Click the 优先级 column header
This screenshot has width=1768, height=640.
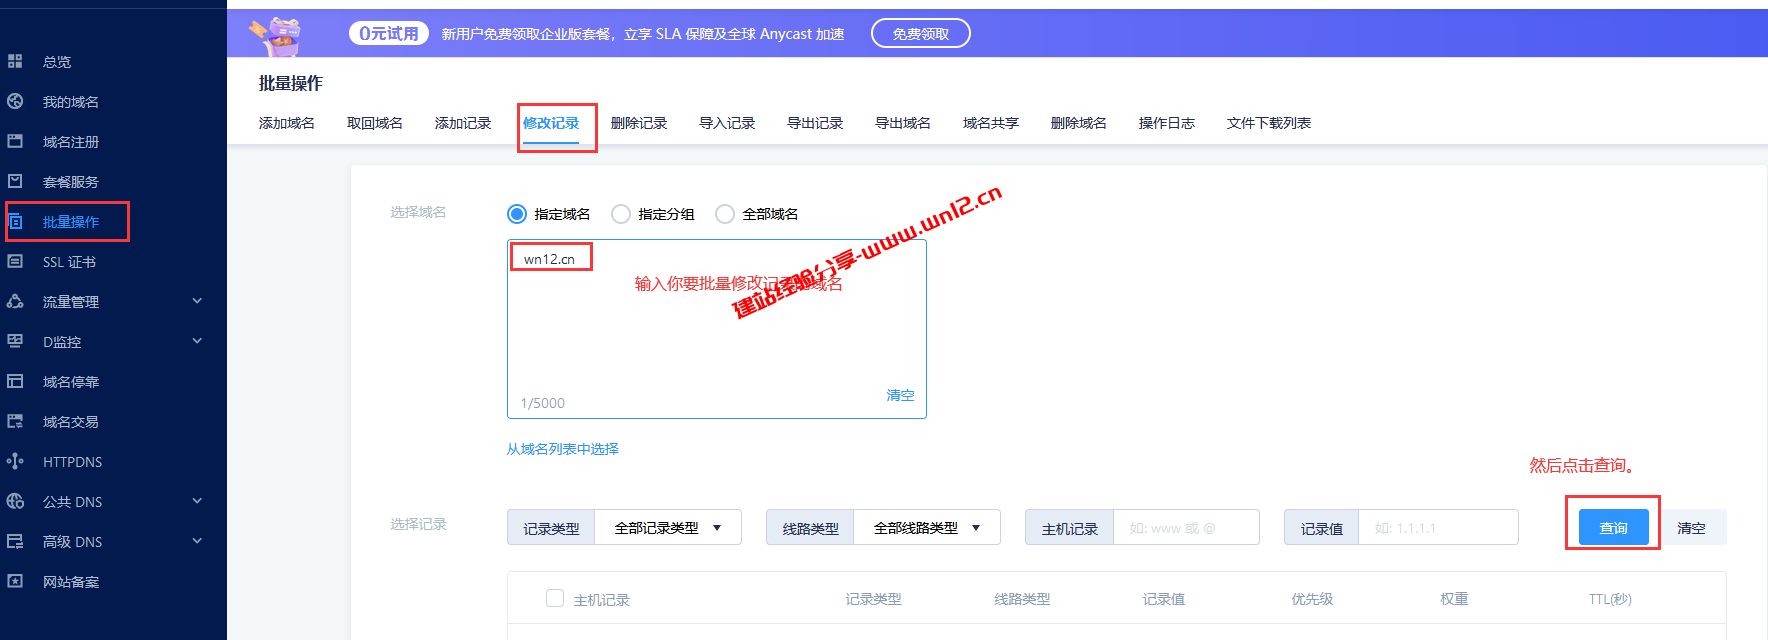[x=1312, y=598]
